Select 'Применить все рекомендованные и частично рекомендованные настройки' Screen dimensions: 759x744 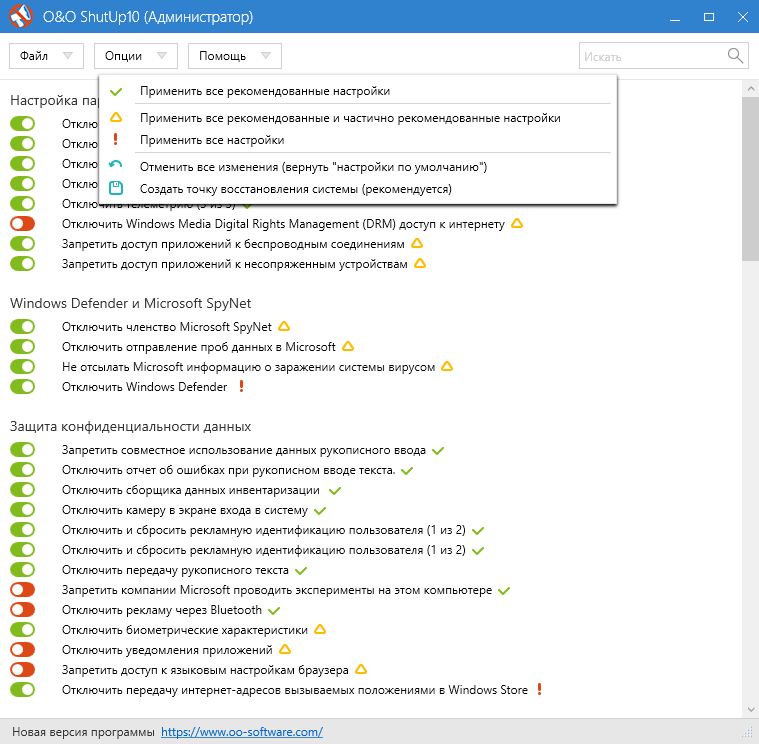point(350,118)
